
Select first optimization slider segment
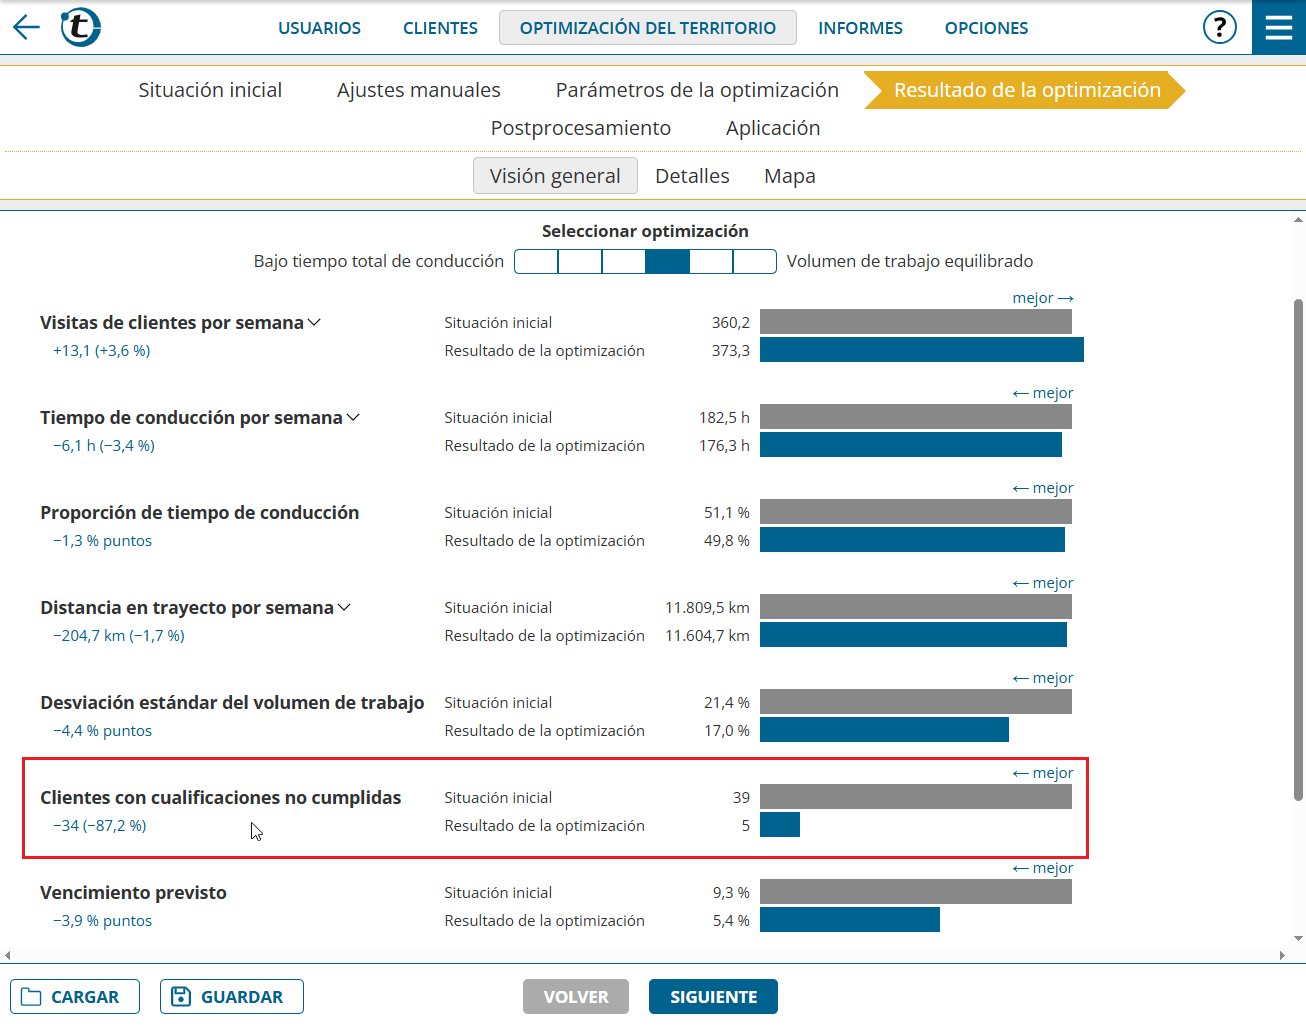coord(536,262)
